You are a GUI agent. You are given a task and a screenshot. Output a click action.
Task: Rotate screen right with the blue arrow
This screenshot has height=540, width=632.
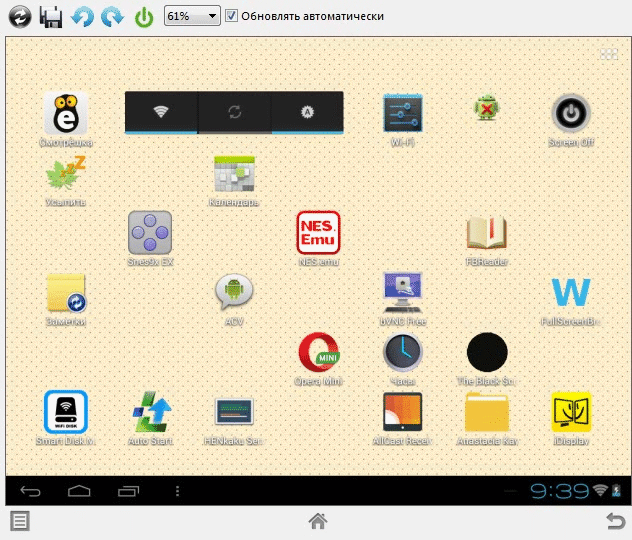pos(112,17)
